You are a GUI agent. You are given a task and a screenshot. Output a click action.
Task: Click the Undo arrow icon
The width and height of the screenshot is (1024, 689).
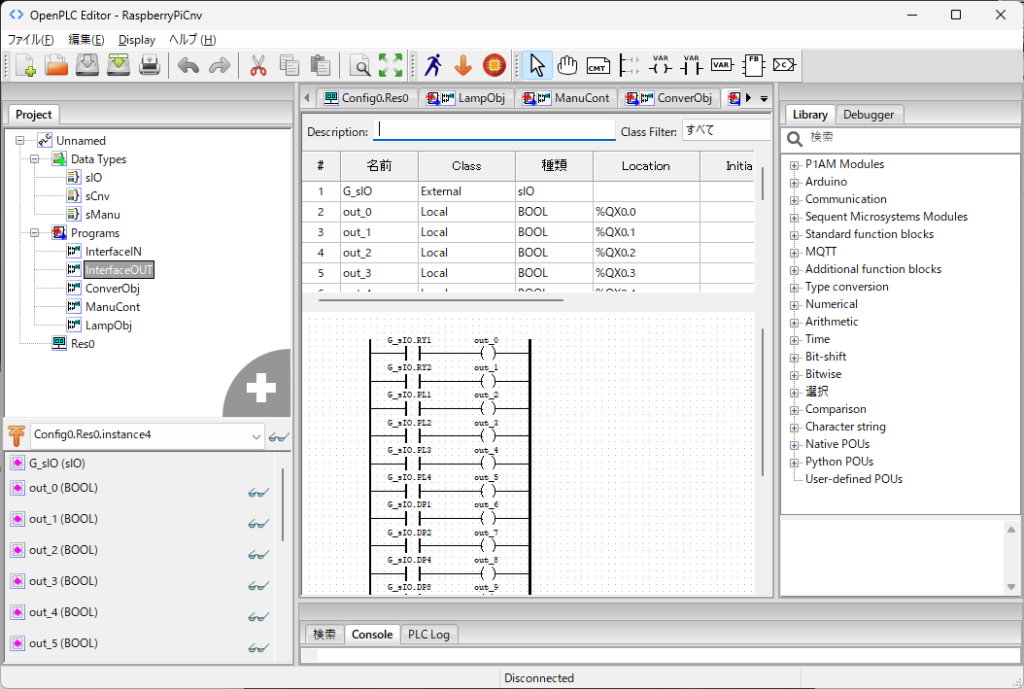click(189, 65)
